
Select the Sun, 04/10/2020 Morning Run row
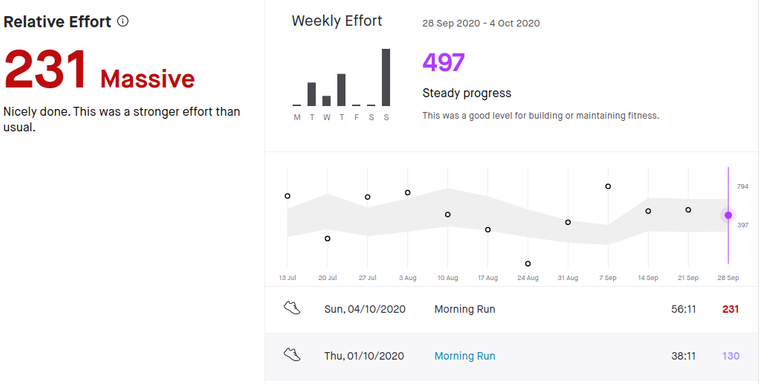pyautogui.click(x=512, y=310)
